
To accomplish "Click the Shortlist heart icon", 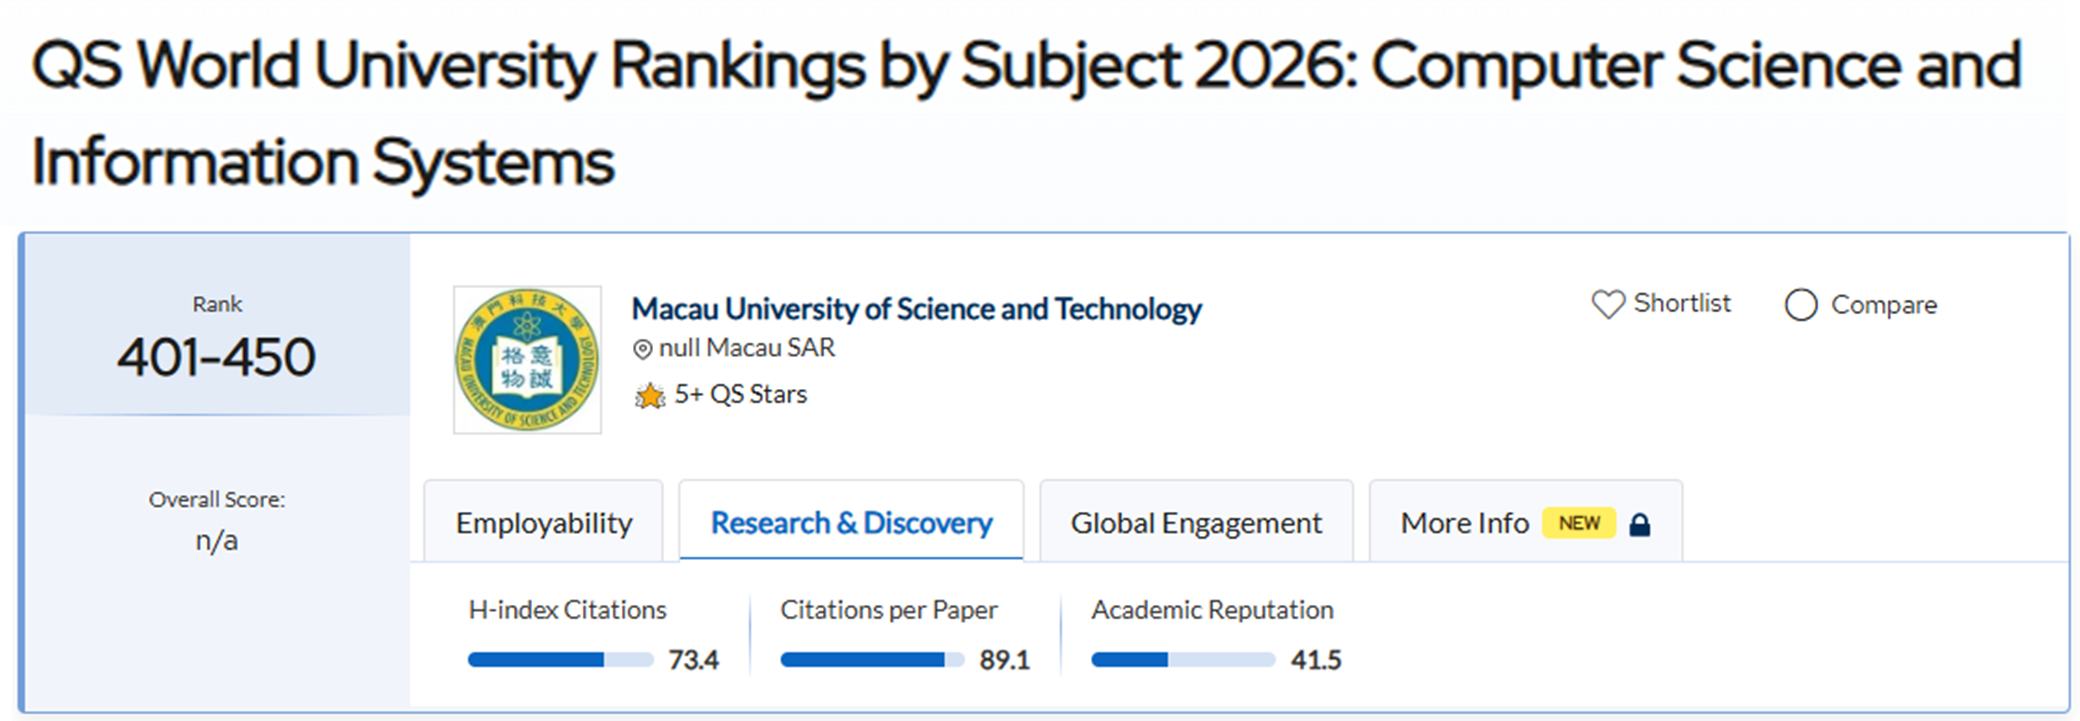I will click(1607, 304).
